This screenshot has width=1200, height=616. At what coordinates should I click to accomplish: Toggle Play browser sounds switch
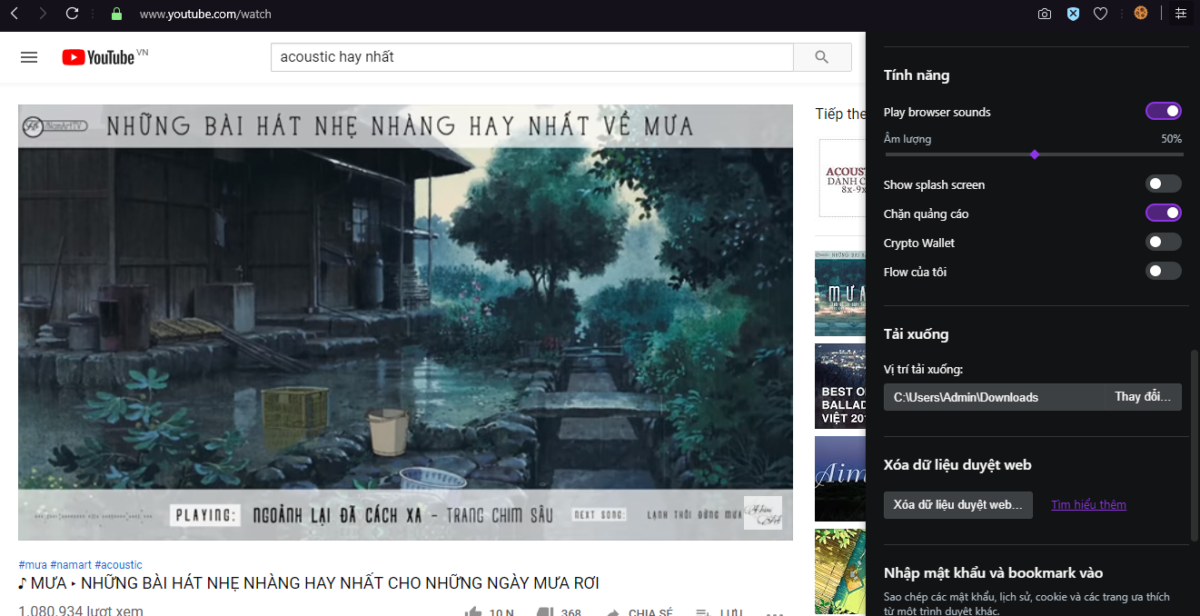[x=1164, y=111]
